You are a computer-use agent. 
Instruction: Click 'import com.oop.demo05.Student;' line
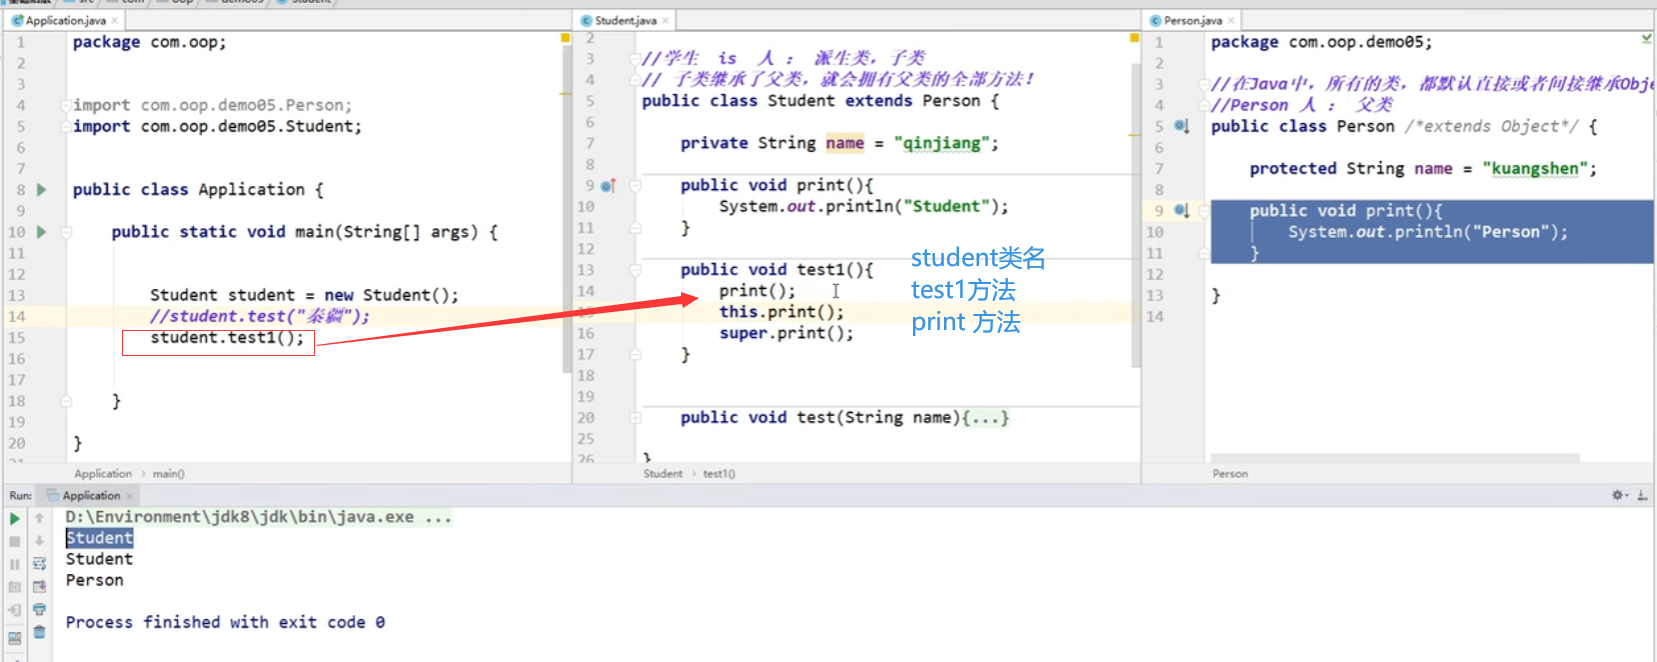(x=217, y=126)
